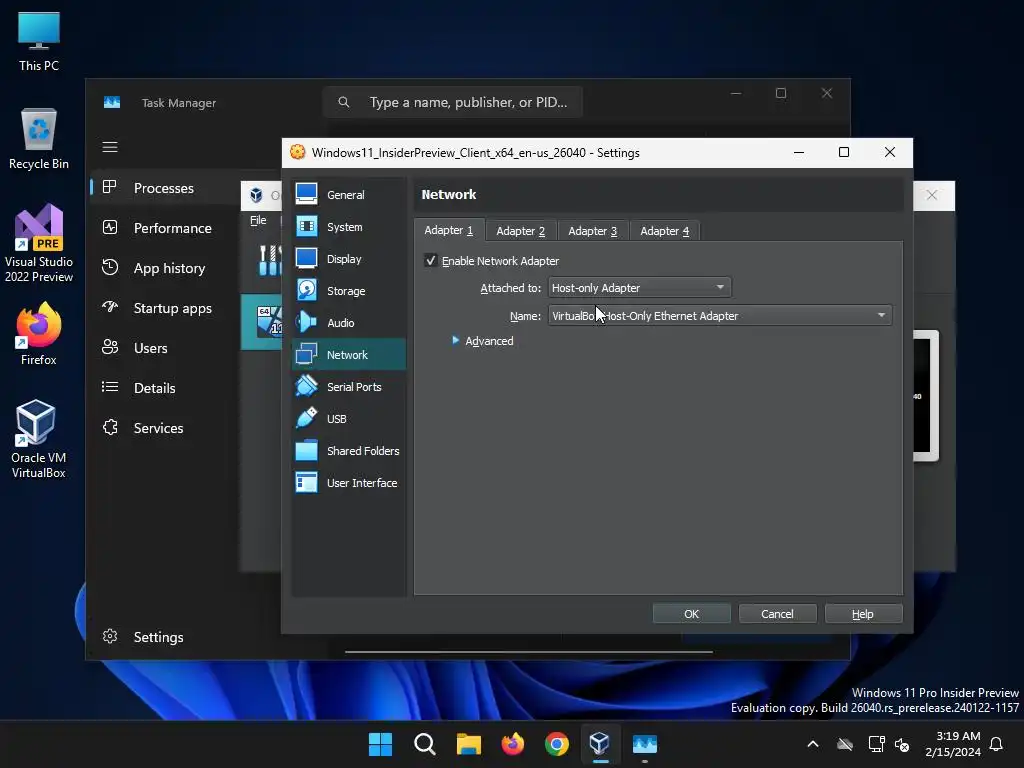Click the 3:19 AM clock in taskbar
The width and height of the screenshot is (1024, 768).
pos(953,744)
